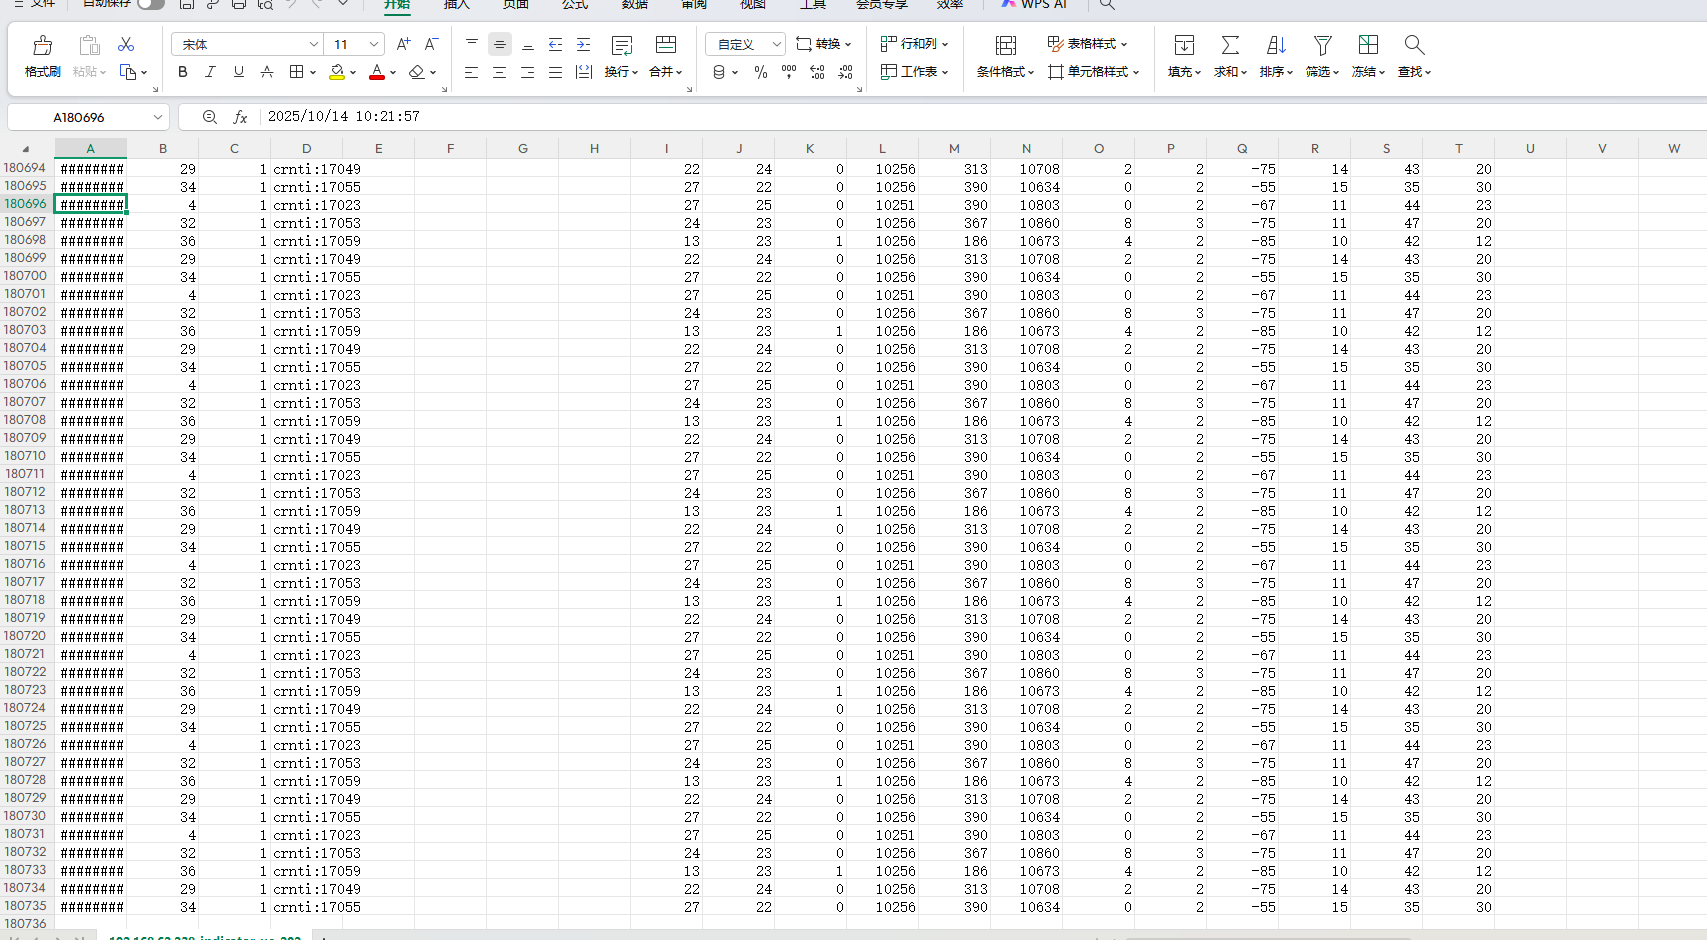Click the Cut scissors icon

tap(126, 45)
